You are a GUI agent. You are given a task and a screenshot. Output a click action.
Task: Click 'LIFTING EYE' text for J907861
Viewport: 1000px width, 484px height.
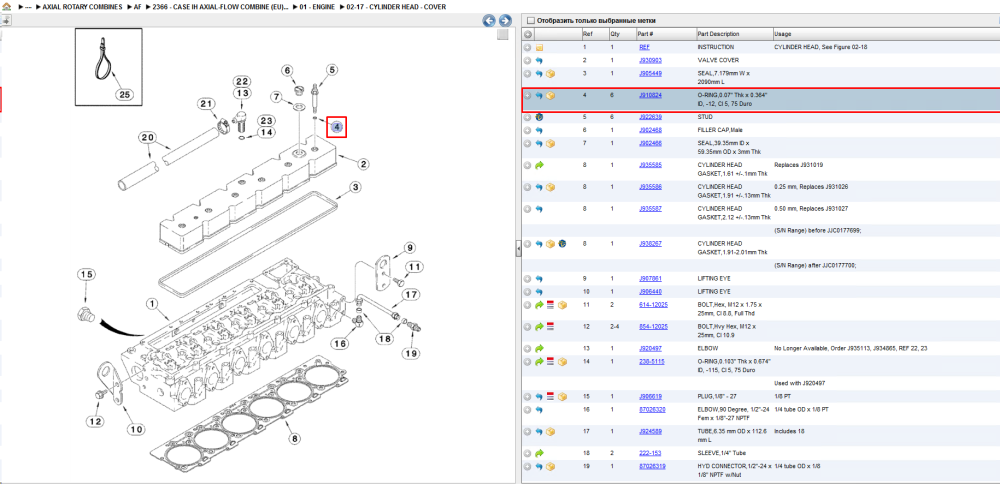714,279
